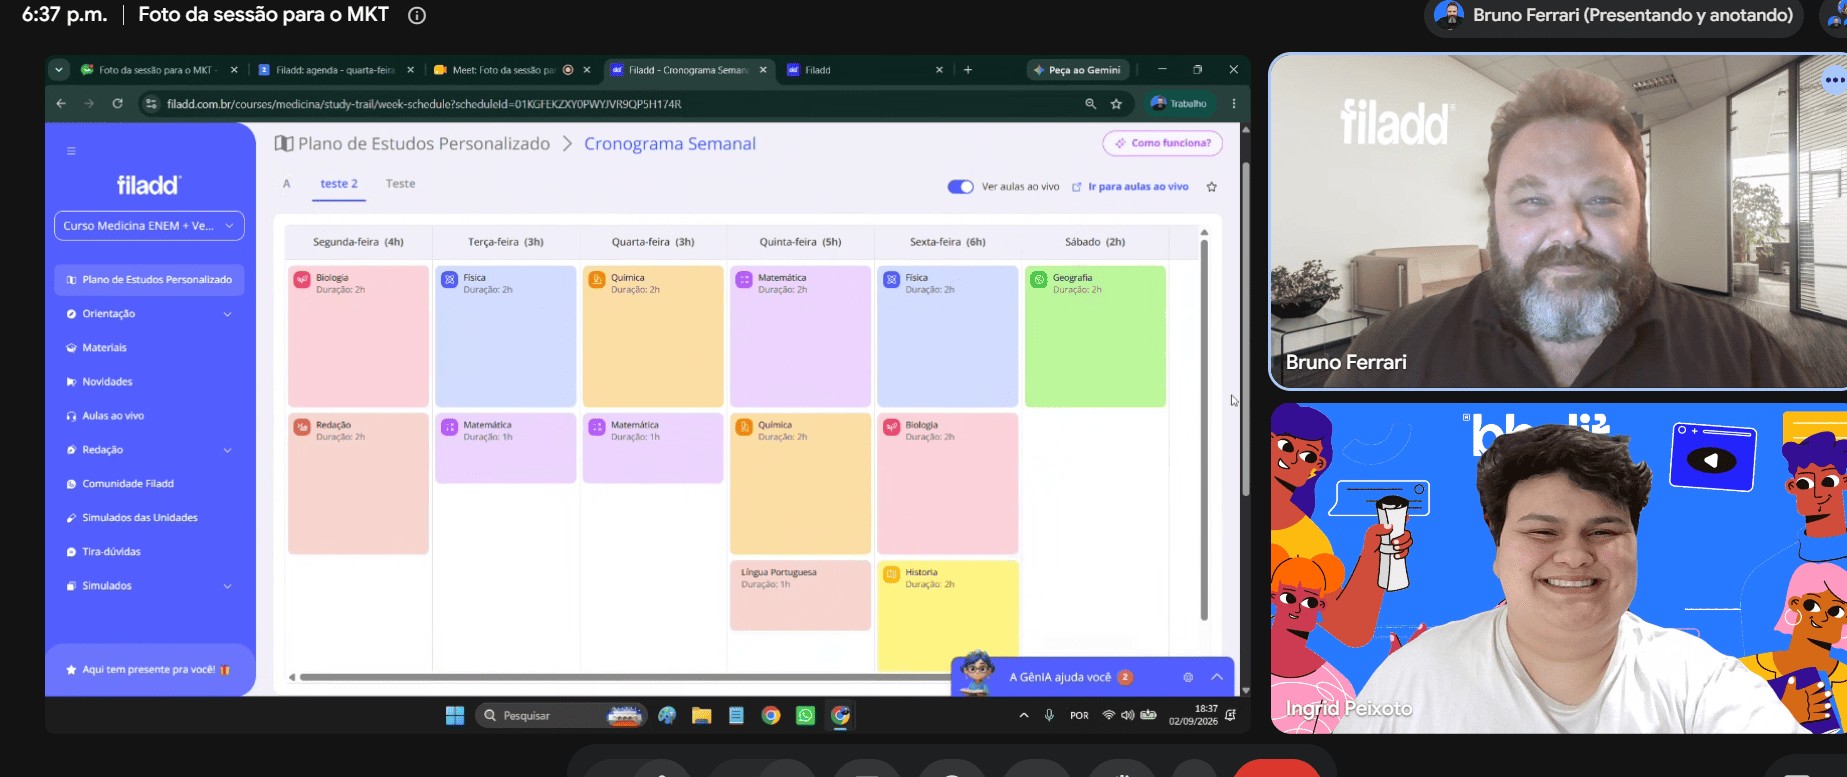This screenshot has width=1847, height=777.
Task: Open 'Plano de Estudos Personalizado' in sidebar
Action: point(149,280)
